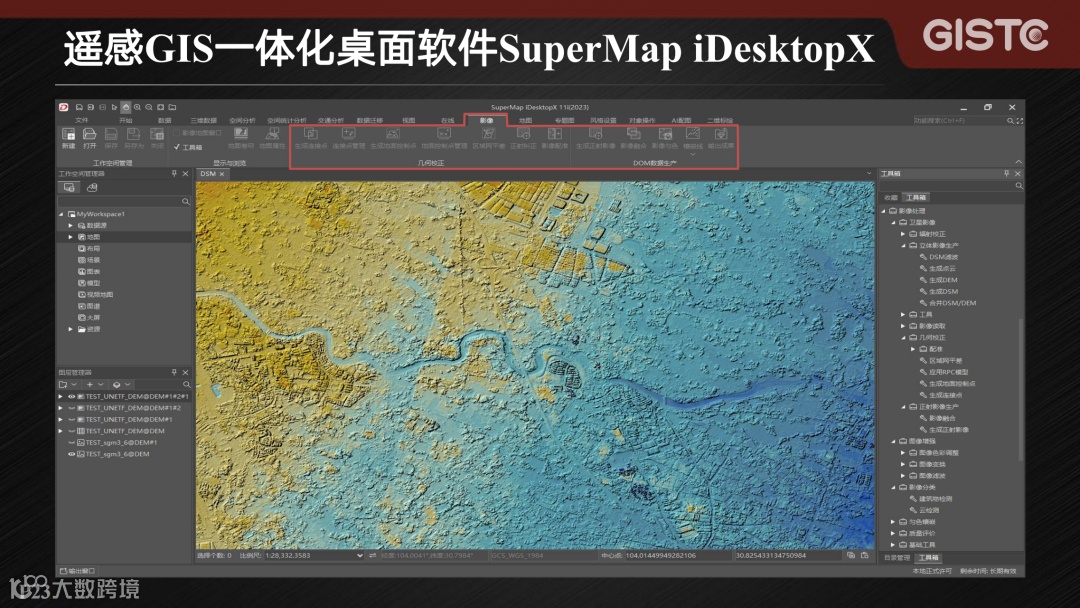1080x608 pixels.
Task: Click the zoom-out magnifier in quick access toolbar
Action: click(x=149, y=107)
